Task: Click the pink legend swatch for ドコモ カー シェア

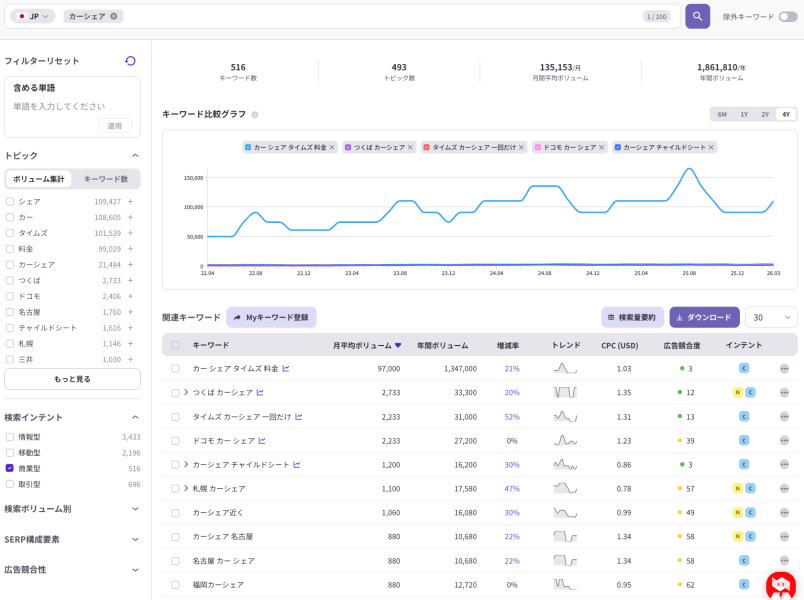Action: 538,148
